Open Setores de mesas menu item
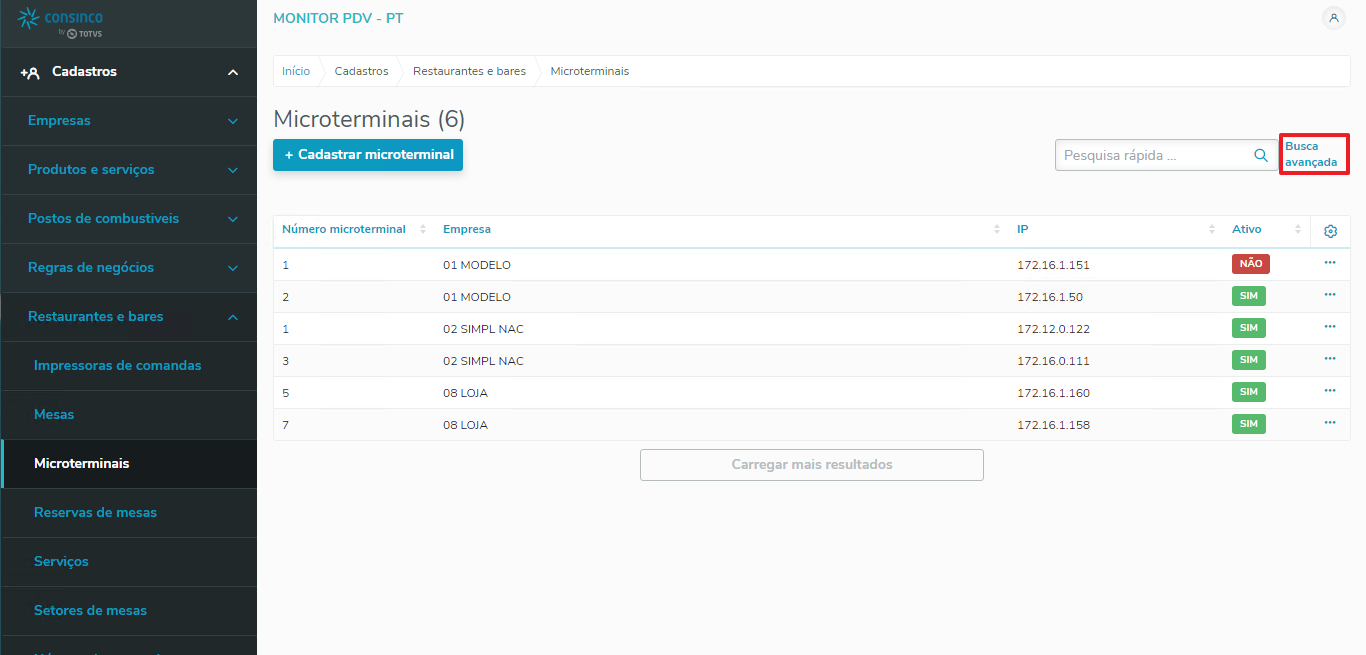This screenshot has width=1366, height=655. 129,611
